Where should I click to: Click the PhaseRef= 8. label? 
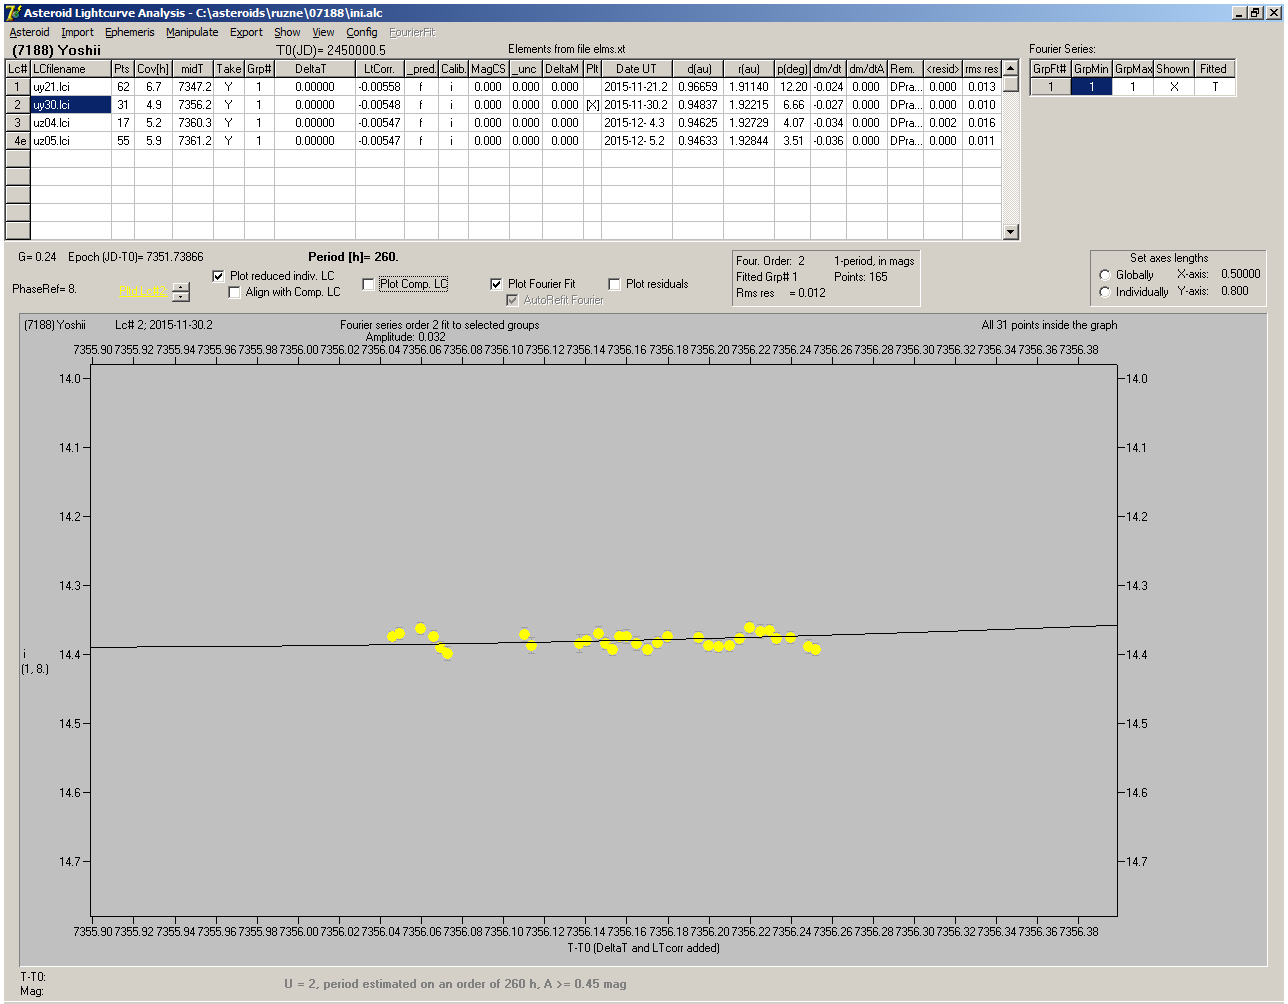tap(45, 289)
